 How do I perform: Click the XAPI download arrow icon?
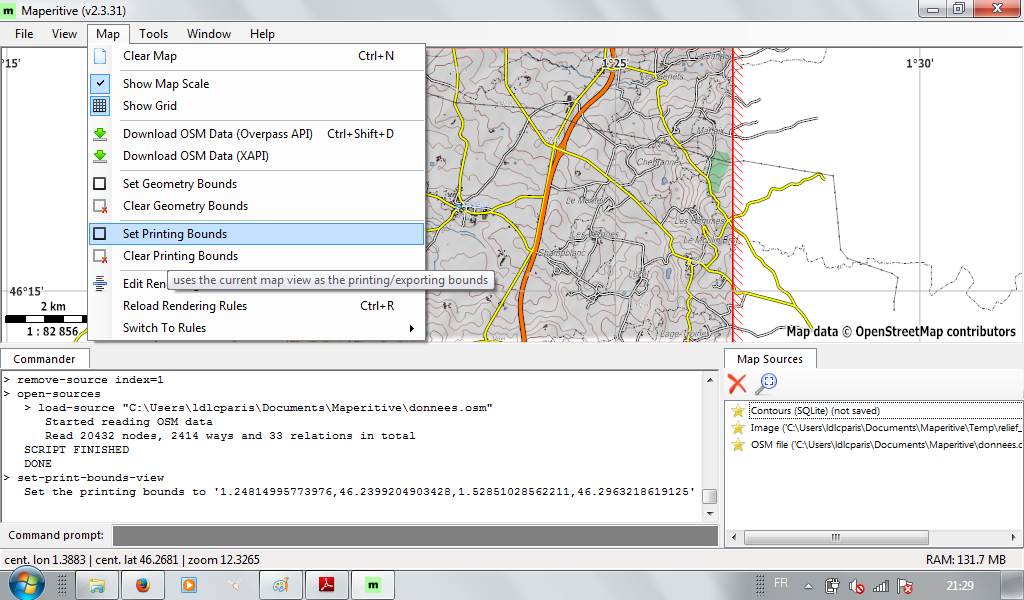(100, 156)
